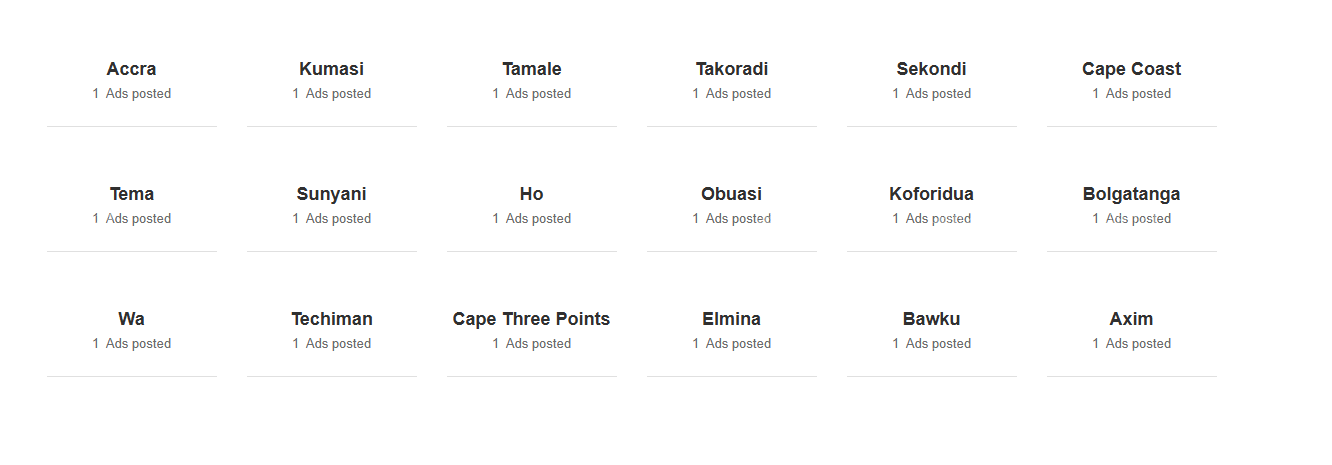Select Sunyani from the cities
The width and height of the screenshot is (1332, 465).
tap(331, 194)
